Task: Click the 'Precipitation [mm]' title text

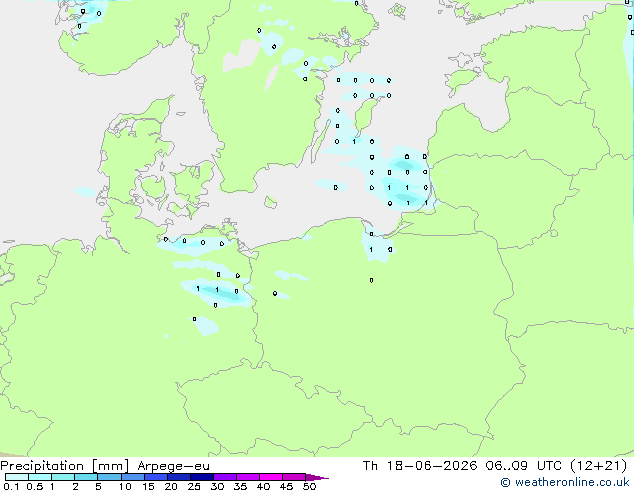Action: 65,466
